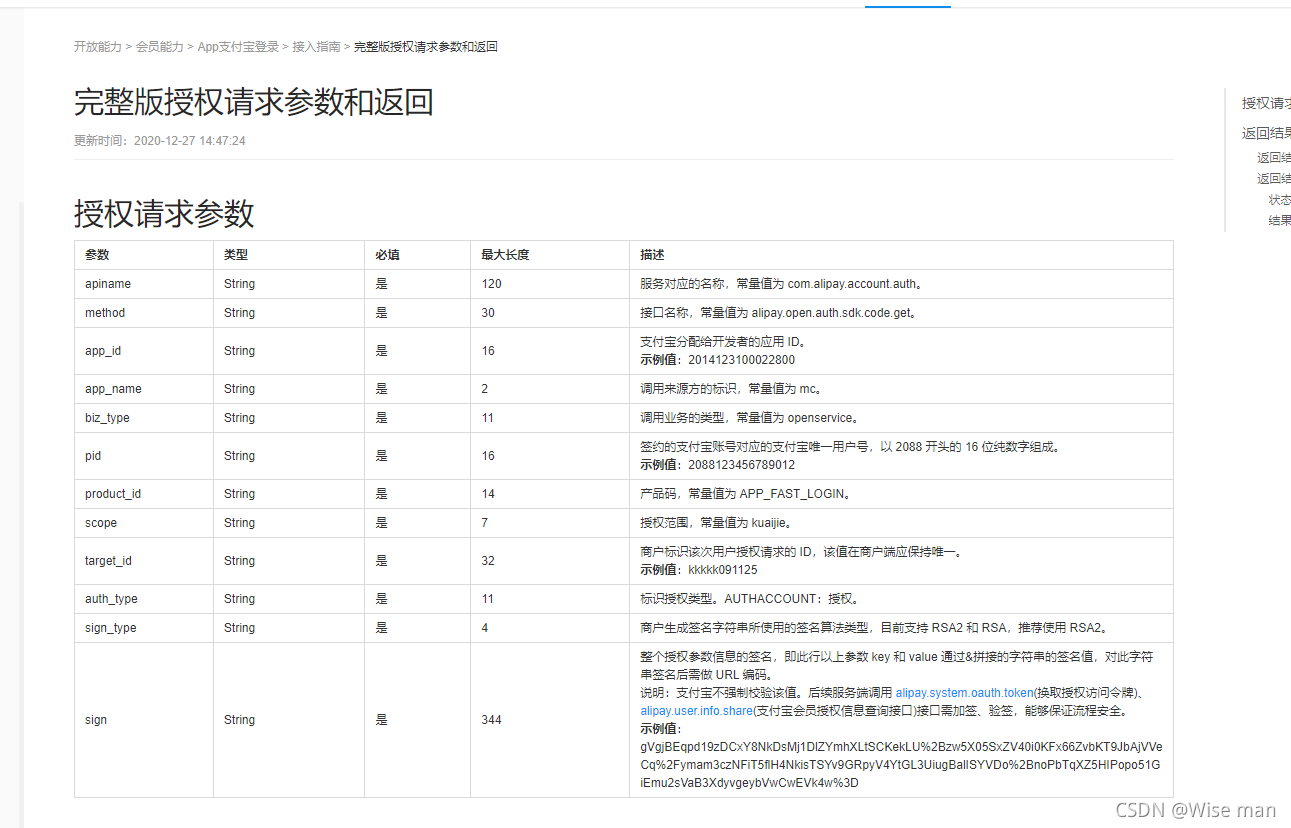Select the app_id parameter cell
The image size is (1291, 828).
point(144,351)
